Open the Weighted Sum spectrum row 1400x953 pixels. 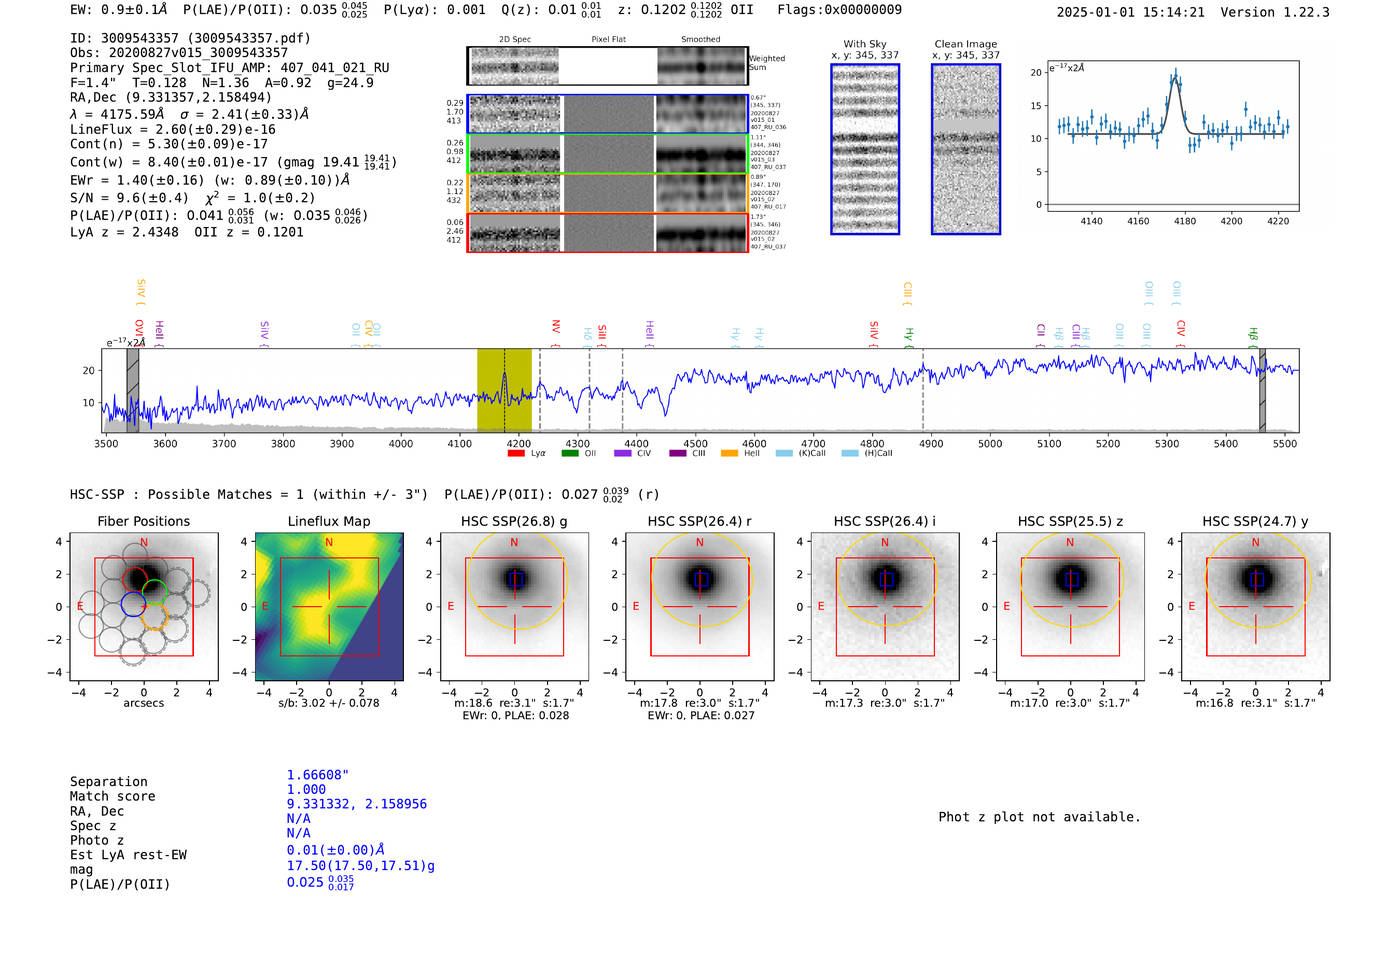click(x=607, y=66)
